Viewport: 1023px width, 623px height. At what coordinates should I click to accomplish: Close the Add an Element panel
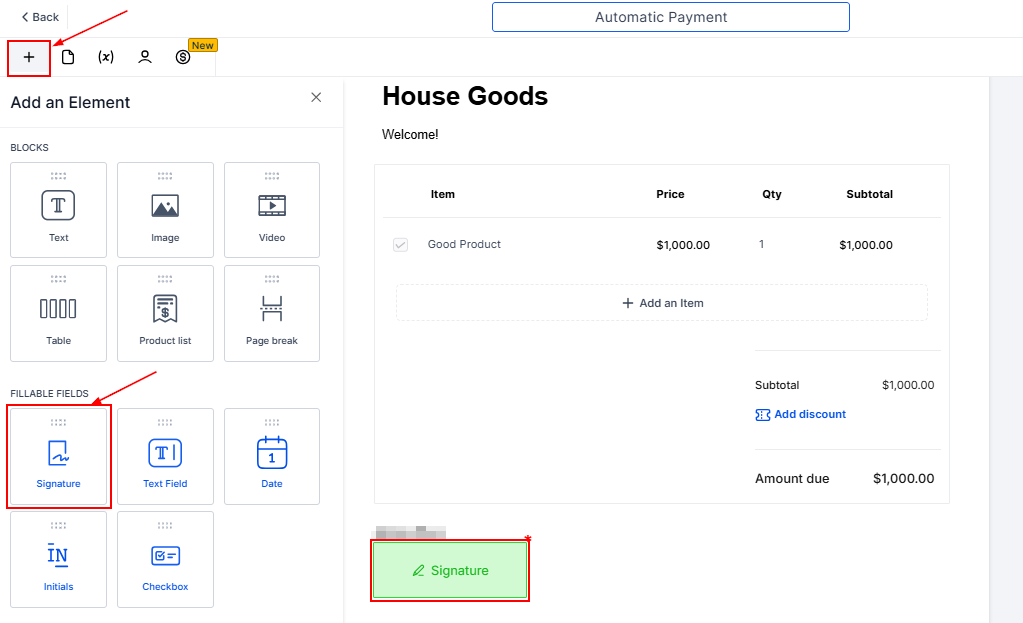pos(316,97)
